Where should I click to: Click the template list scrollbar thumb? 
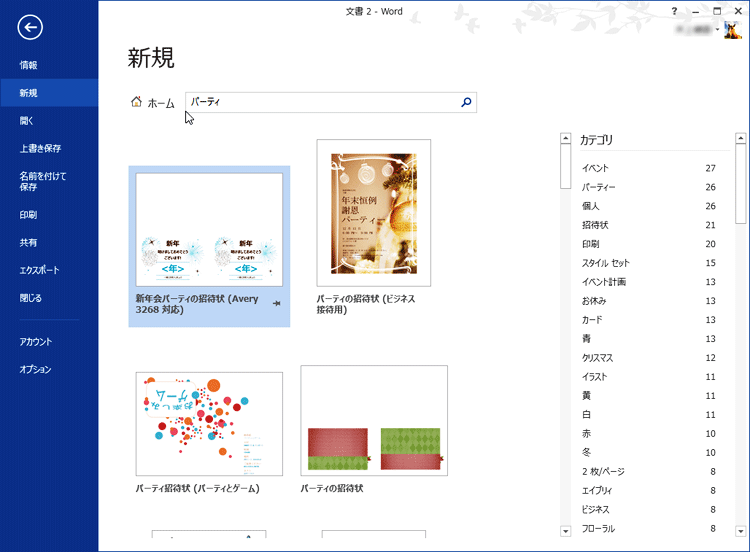[x=565, y=166]
